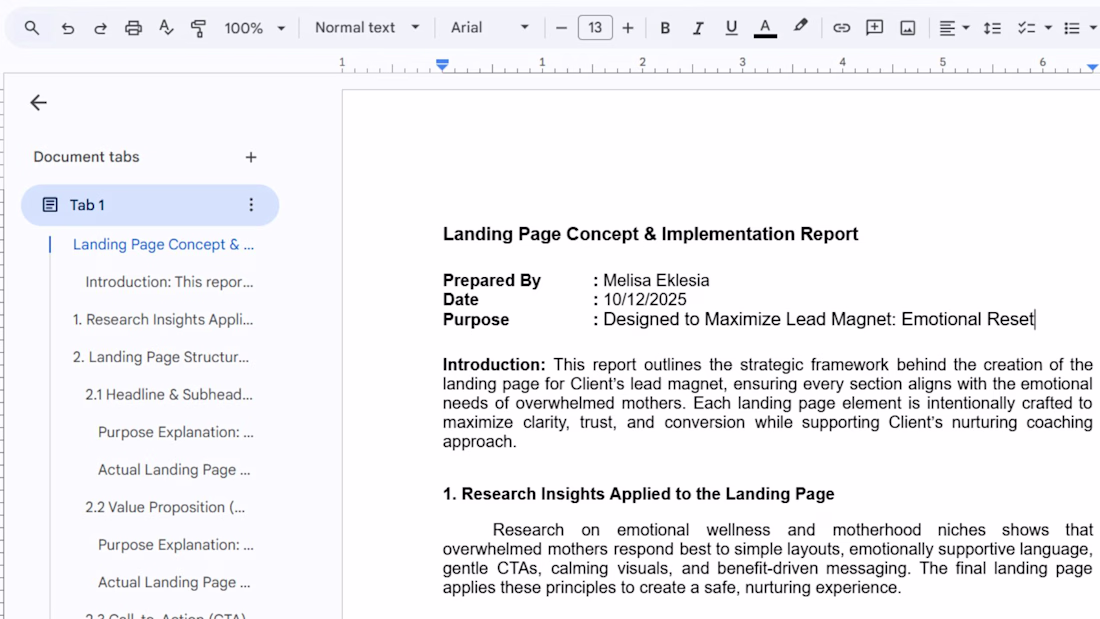Add a comment using comment icon
The height and width of the screenshot is (619, 1100).
coord(874,28)
